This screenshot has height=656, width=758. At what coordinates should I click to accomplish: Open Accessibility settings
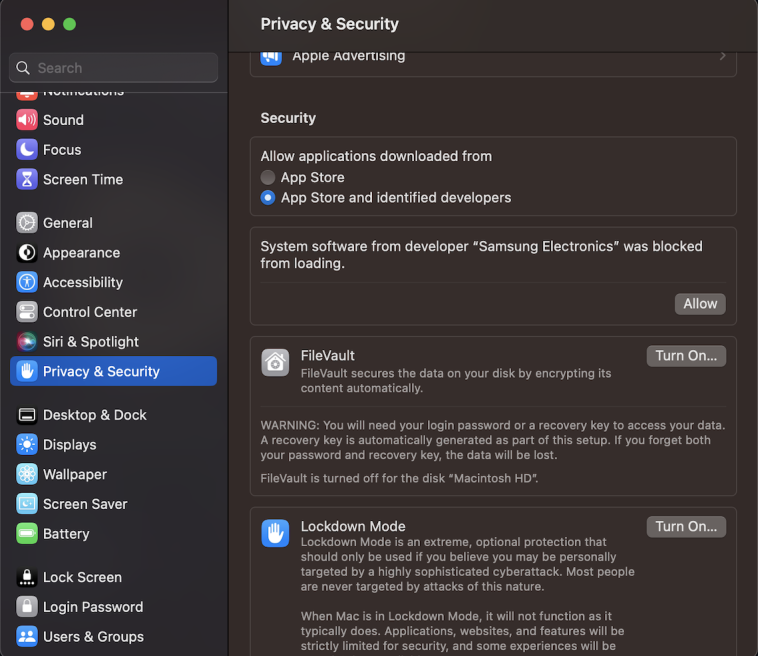coord(83,282)
